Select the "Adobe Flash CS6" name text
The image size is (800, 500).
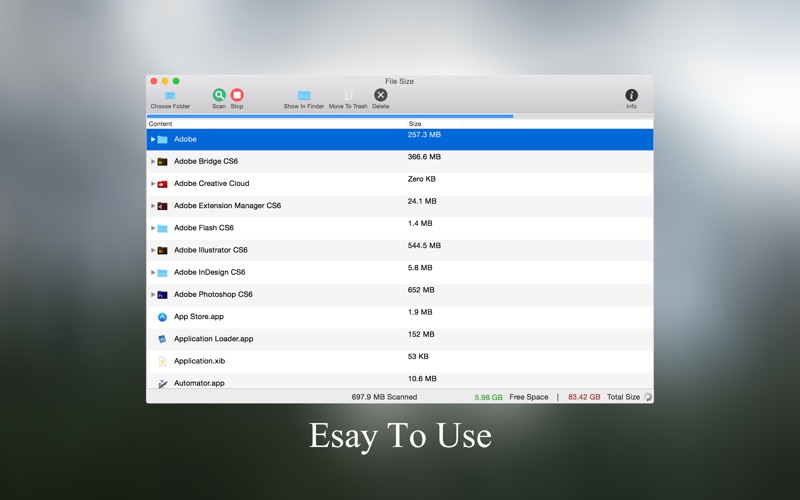[204, 228]
